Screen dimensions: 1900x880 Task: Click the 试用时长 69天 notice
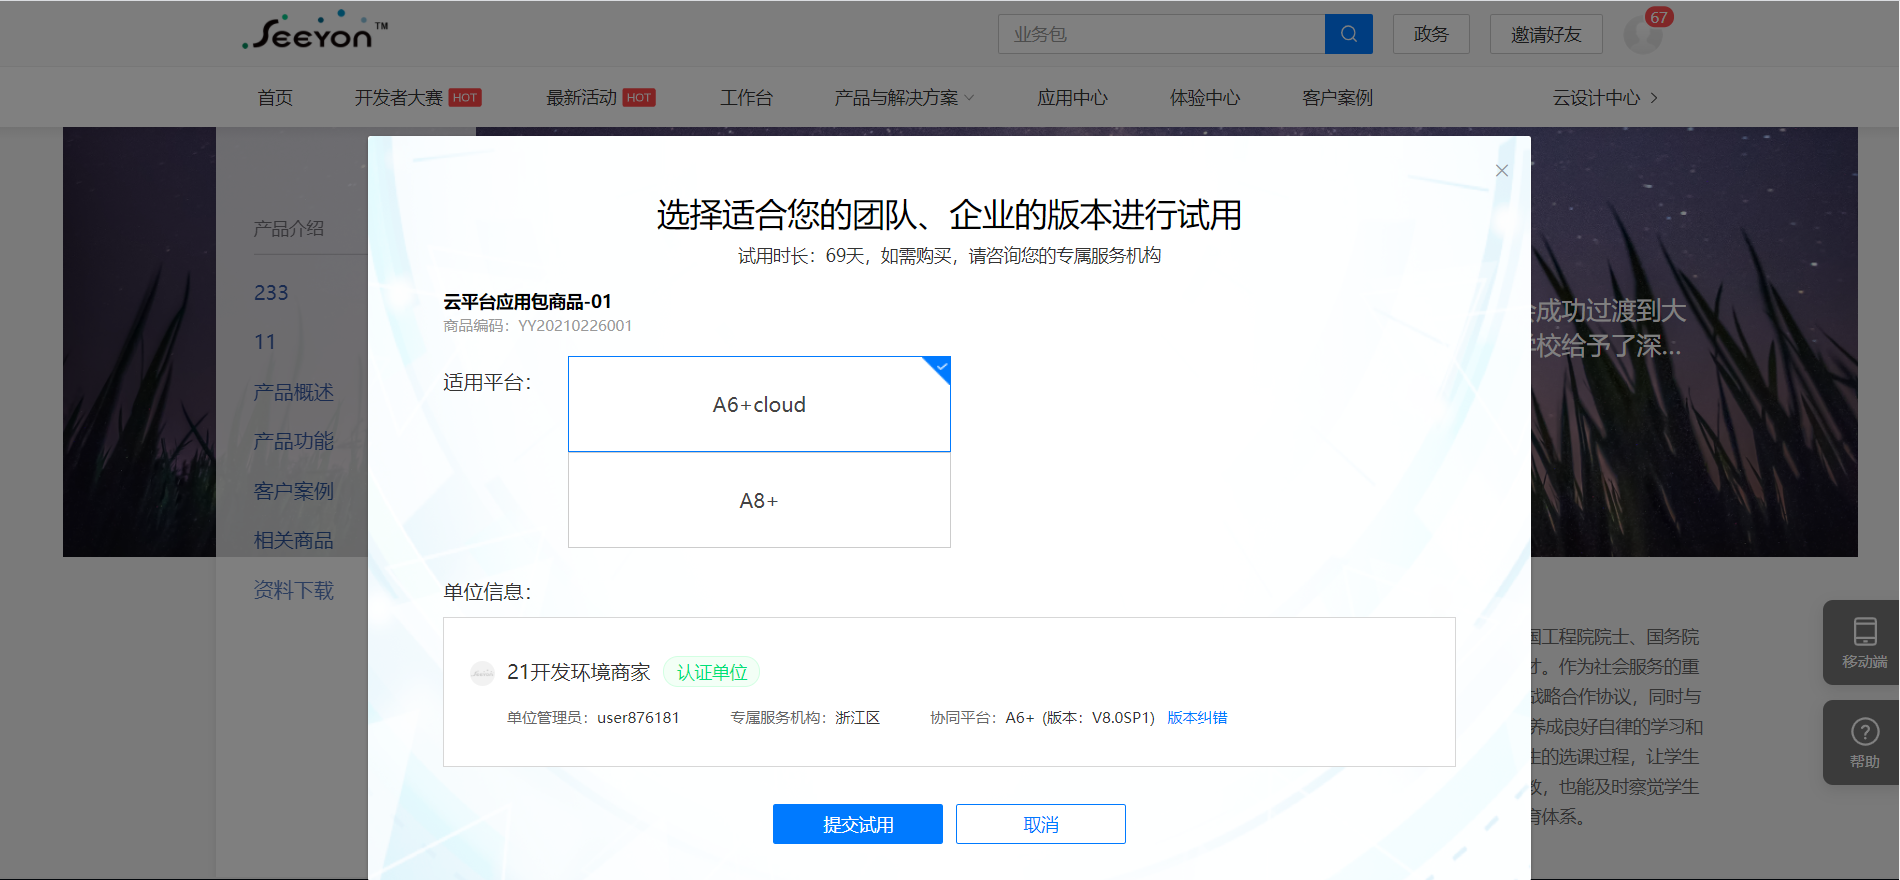tap(949, 256)
